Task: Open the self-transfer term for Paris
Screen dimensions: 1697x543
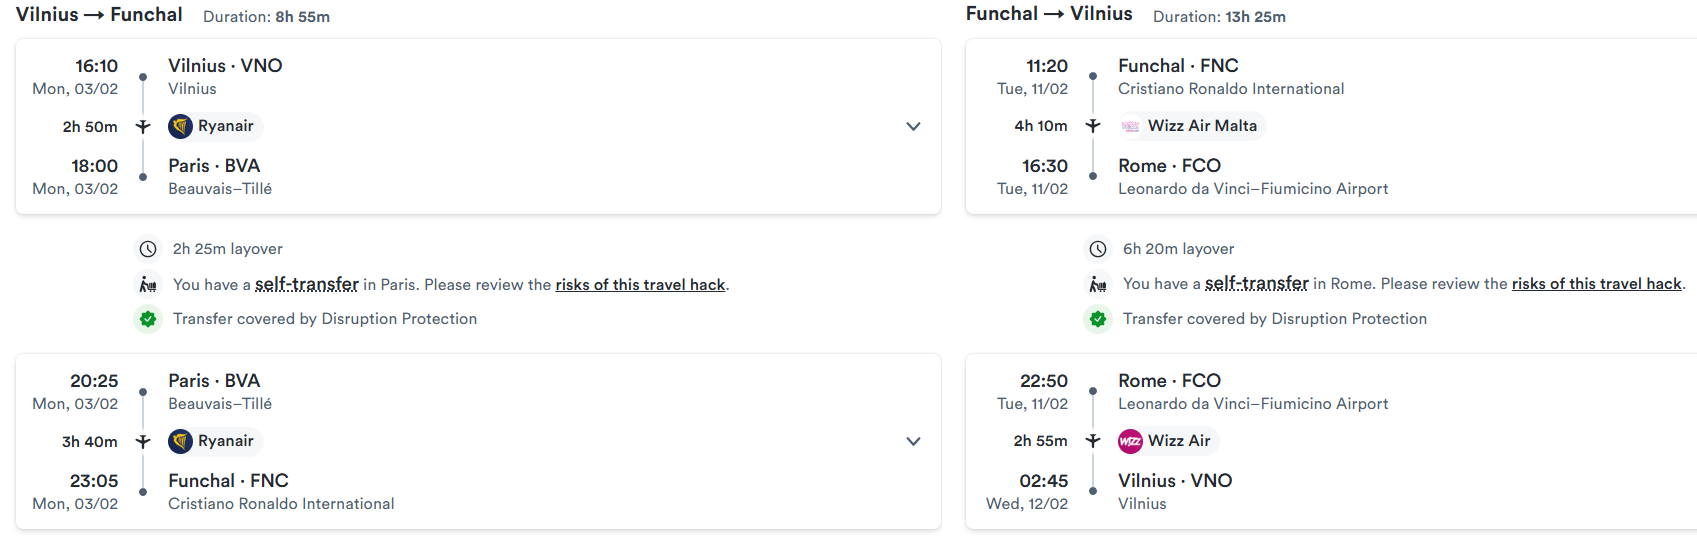Action: click(x=307, y=284)
